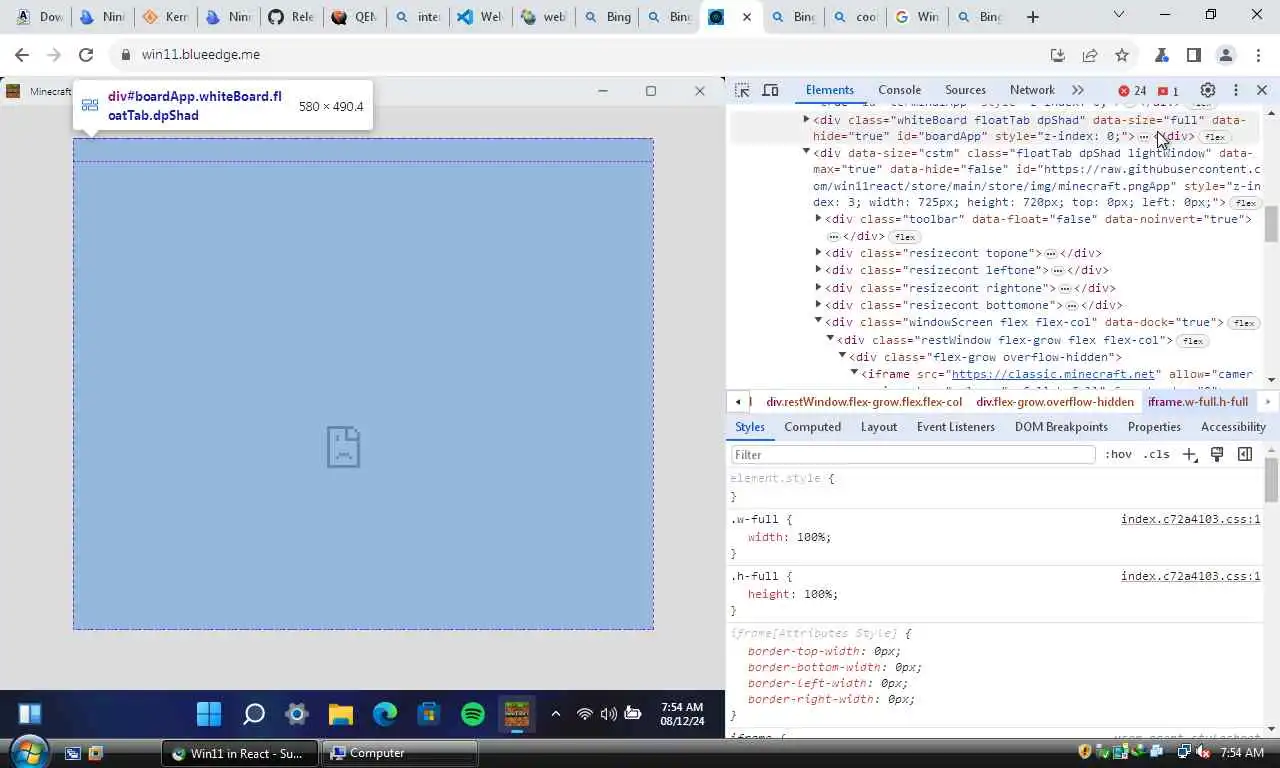This screenshot has height=768, width=1280.
Task: Click volume icon in Win11 tray
Action: 609,714
